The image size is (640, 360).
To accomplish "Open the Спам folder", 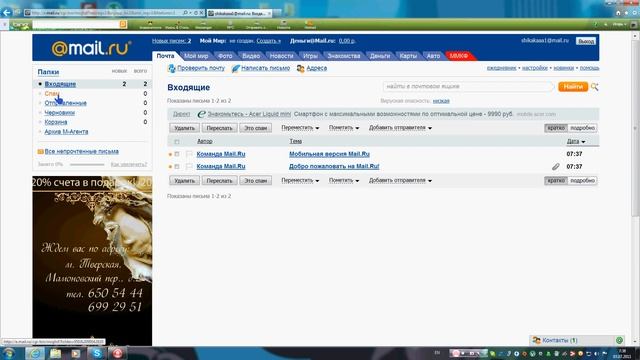I will point(52,93).
